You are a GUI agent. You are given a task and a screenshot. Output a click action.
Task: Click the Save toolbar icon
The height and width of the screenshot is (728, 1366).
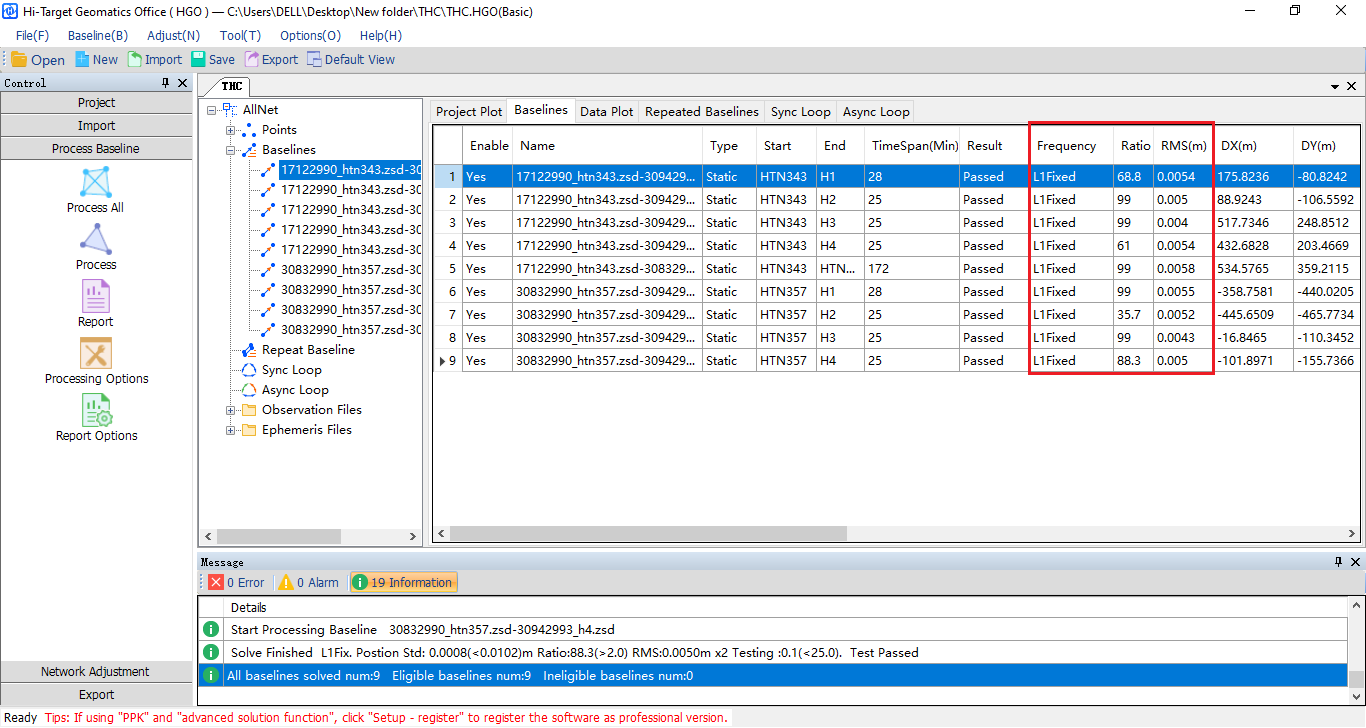(199, 60)
